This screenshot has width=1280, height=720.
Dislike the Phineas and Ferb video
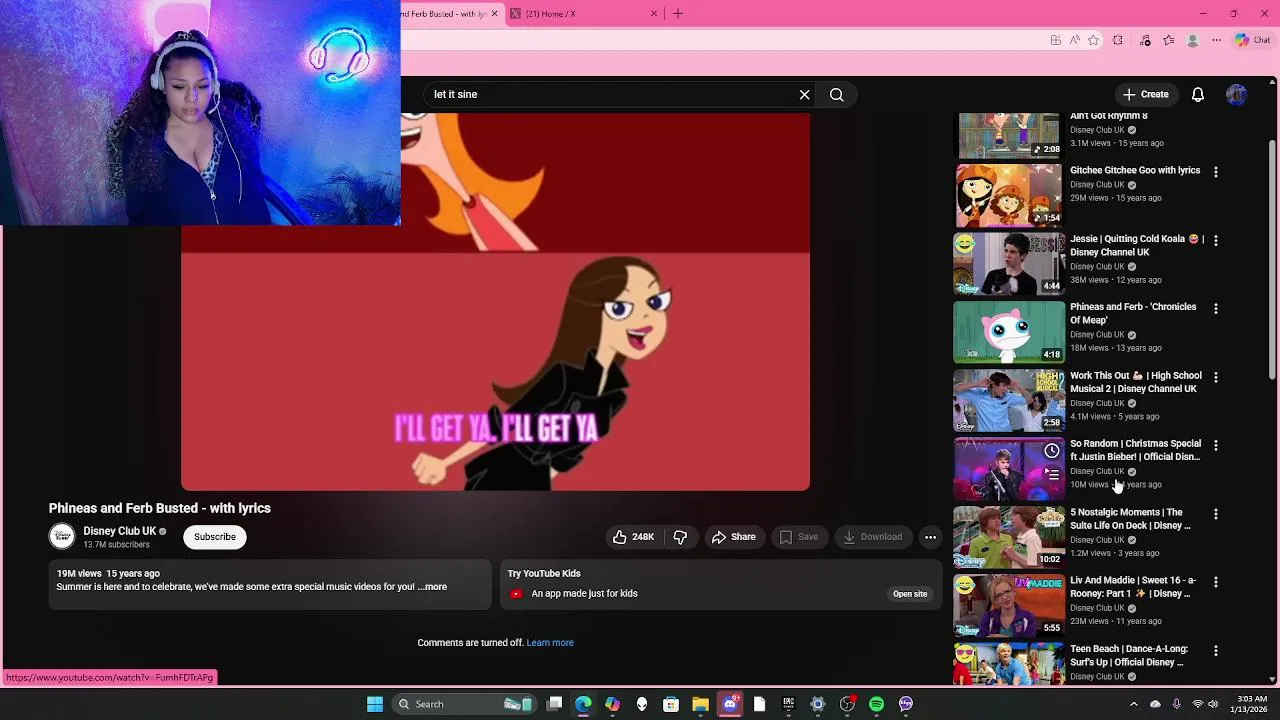tap(680, 537)
